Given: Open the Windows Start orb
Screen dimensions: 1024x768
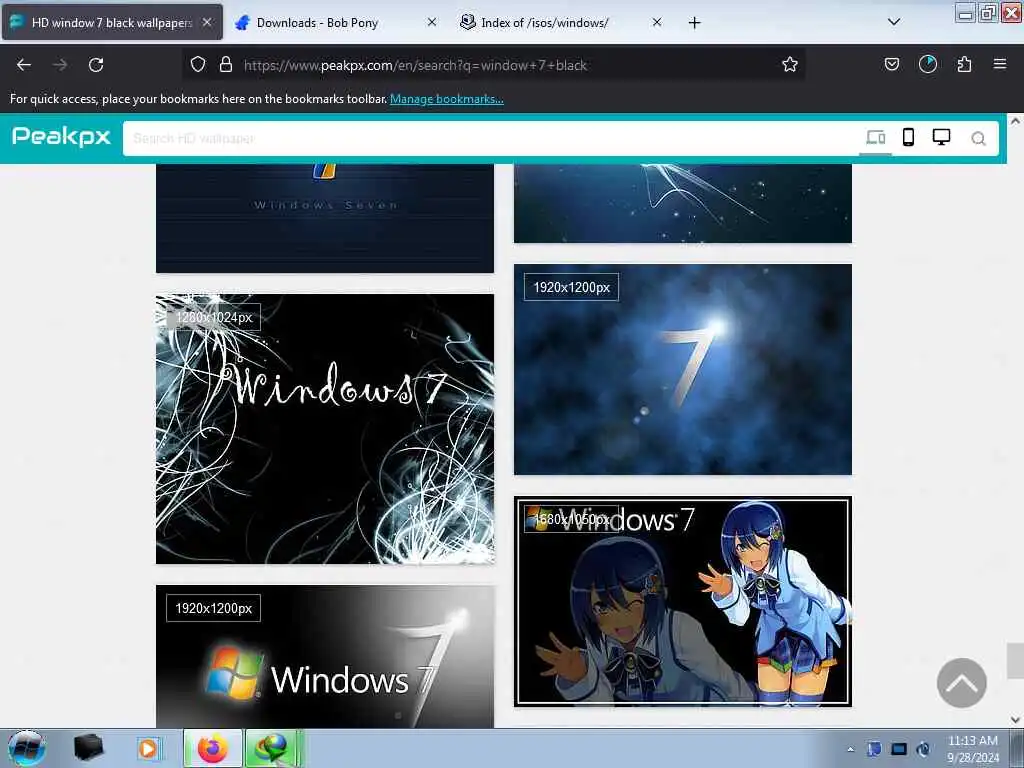Looking at the screenshot, I should 26,748.
